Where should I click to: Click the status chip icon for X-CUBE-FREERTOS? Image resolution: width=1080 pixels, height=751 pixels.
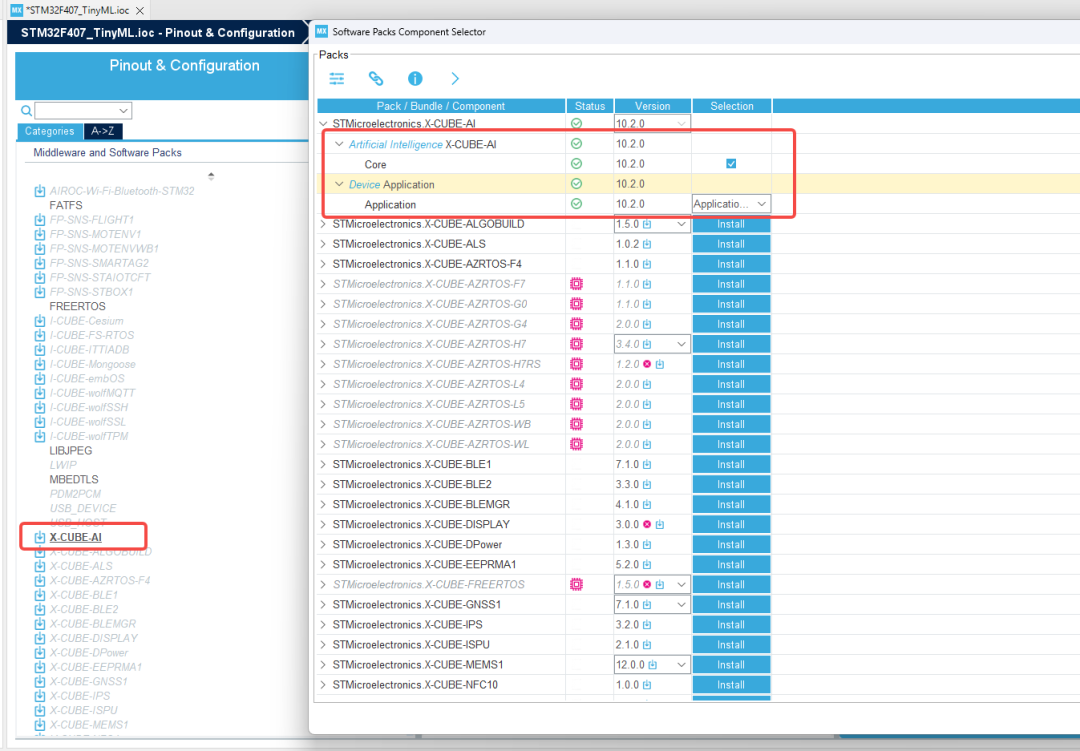tap(577, 584)
